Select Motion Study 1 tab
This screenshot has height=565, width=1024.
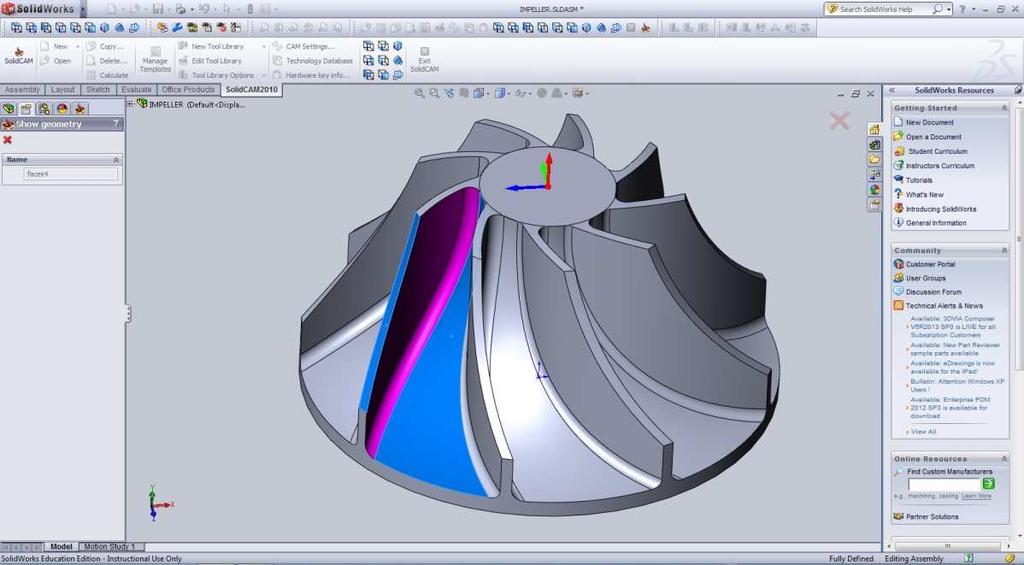coord(110,547)
